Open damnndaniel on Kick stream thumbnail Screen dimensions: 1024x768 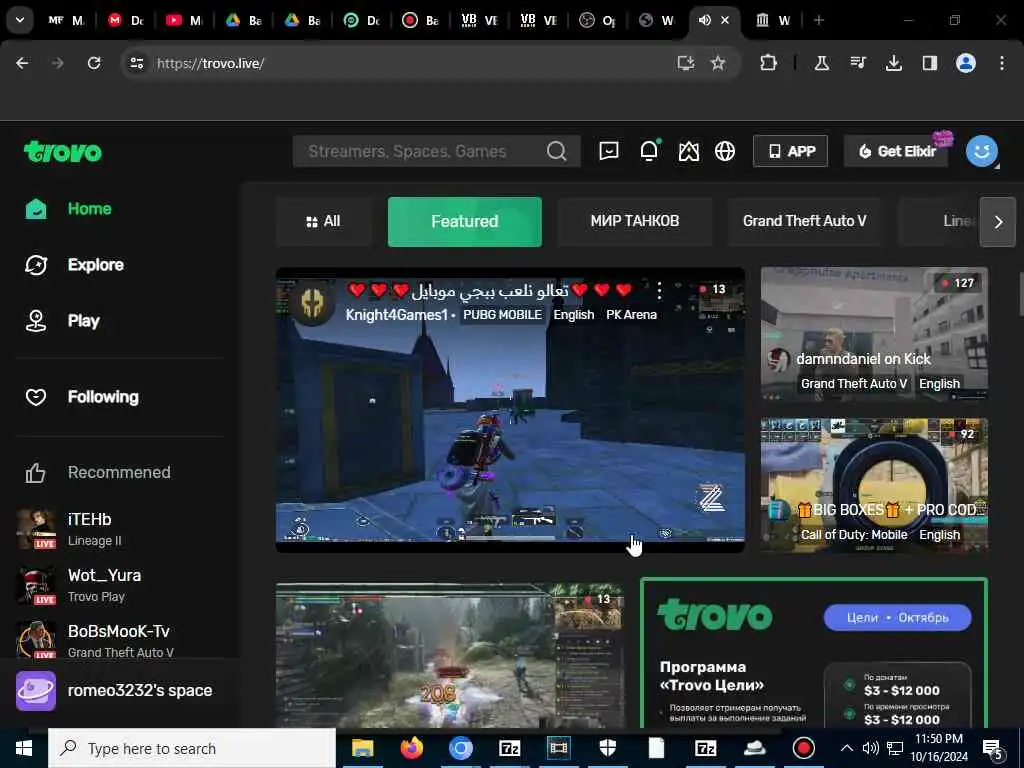[x=874, y=334]
